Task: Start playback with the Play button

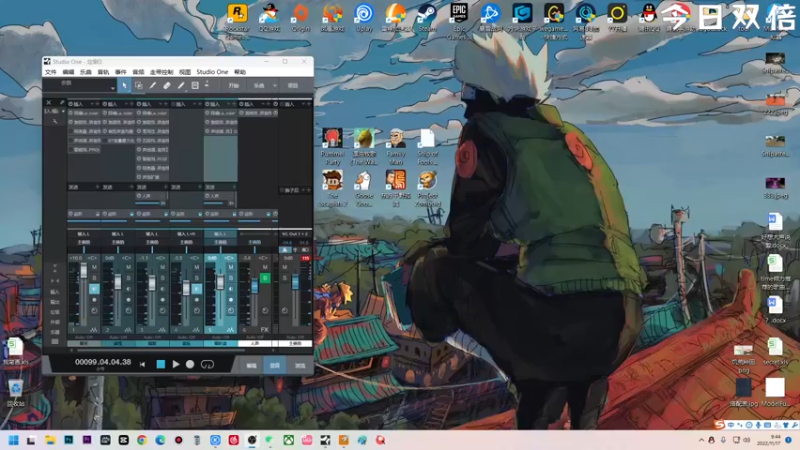Action: tap(176, 364)
